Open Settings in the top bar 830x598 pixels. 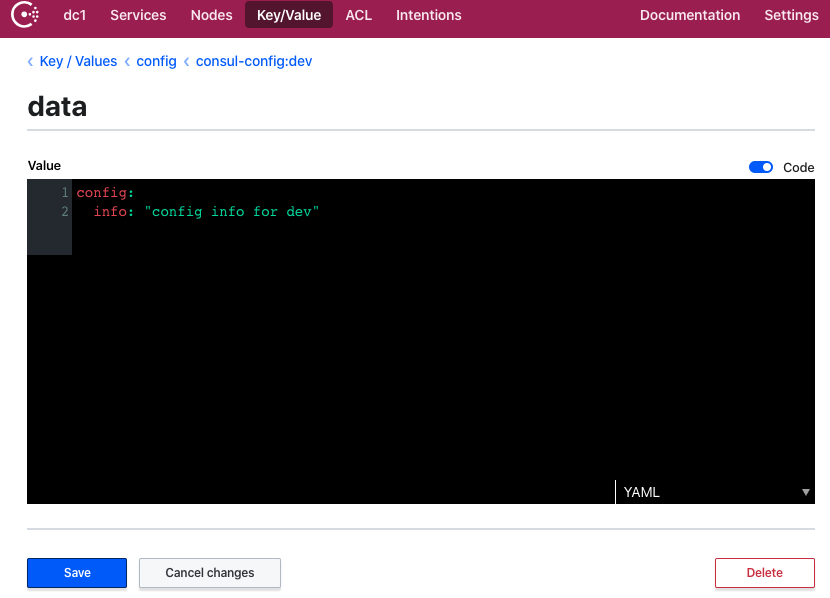[791, 15]
